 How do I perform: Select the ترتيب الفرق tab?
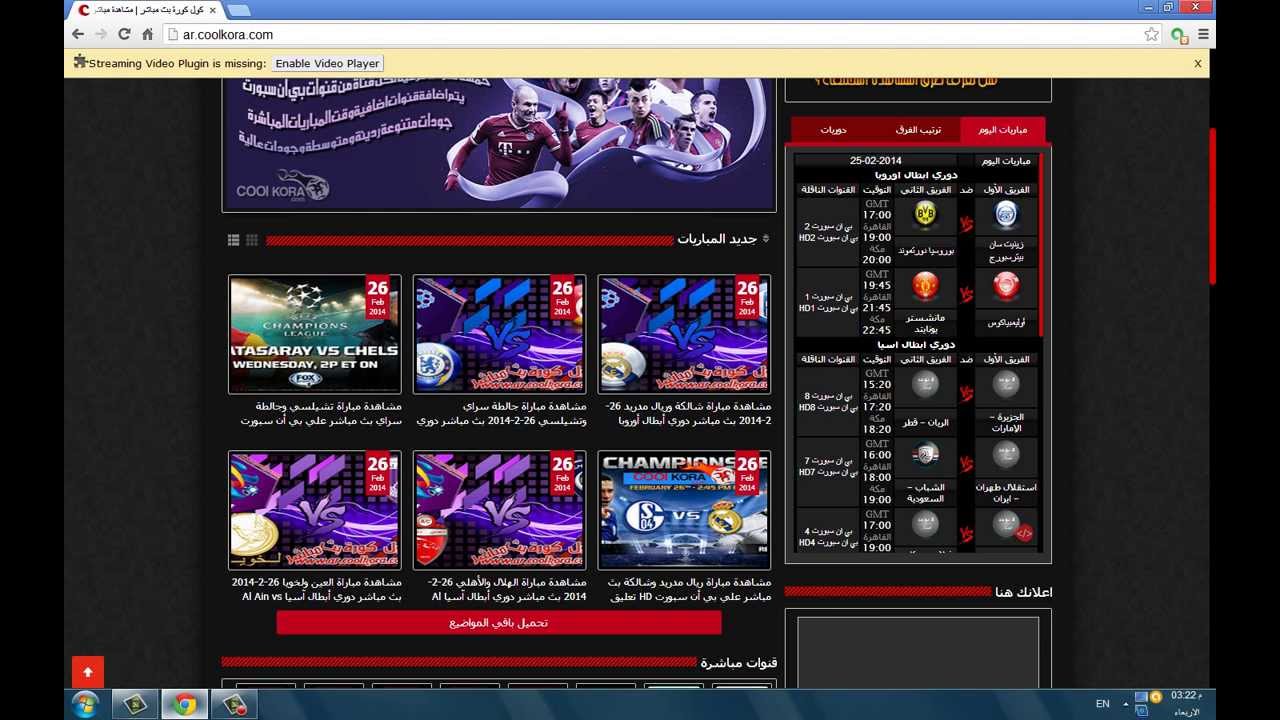point(918,130)
